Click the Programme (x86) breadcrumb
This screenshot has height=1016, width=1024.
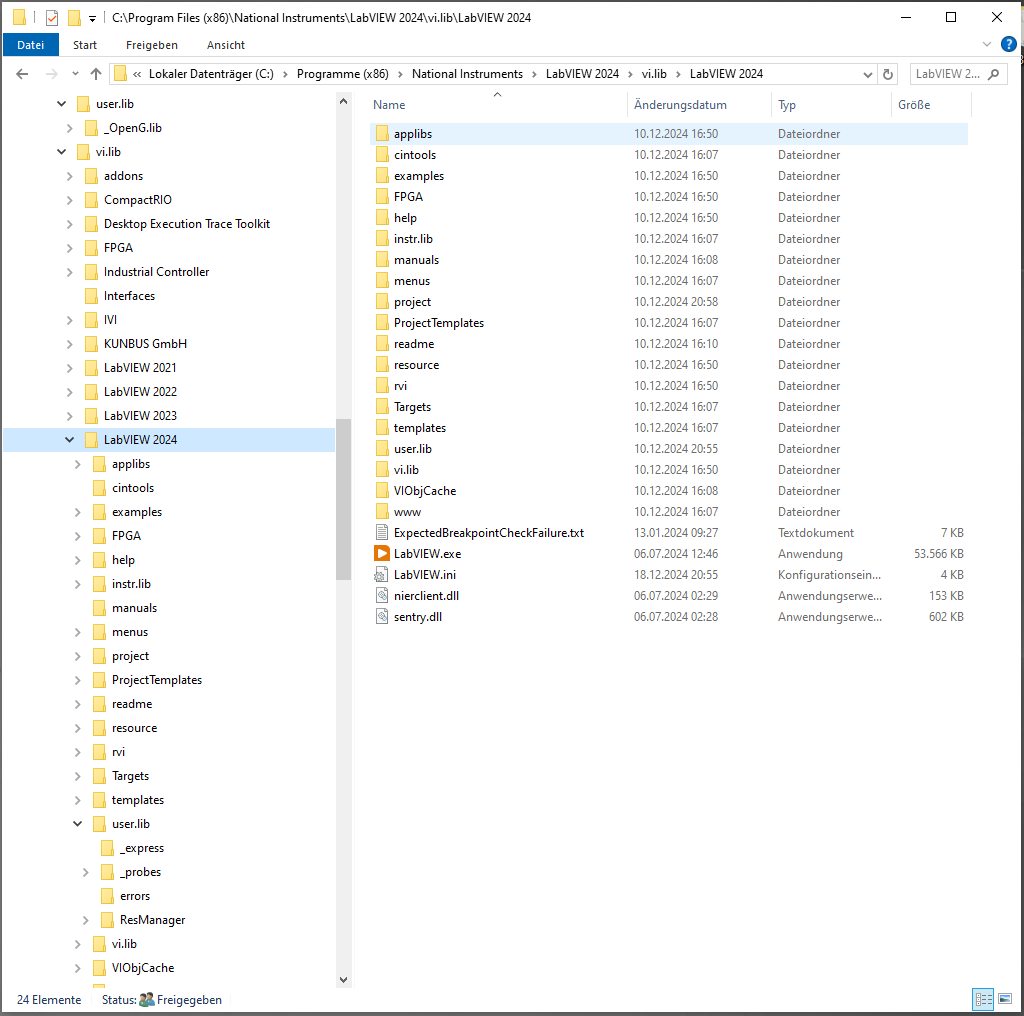(x=343, y=74)
